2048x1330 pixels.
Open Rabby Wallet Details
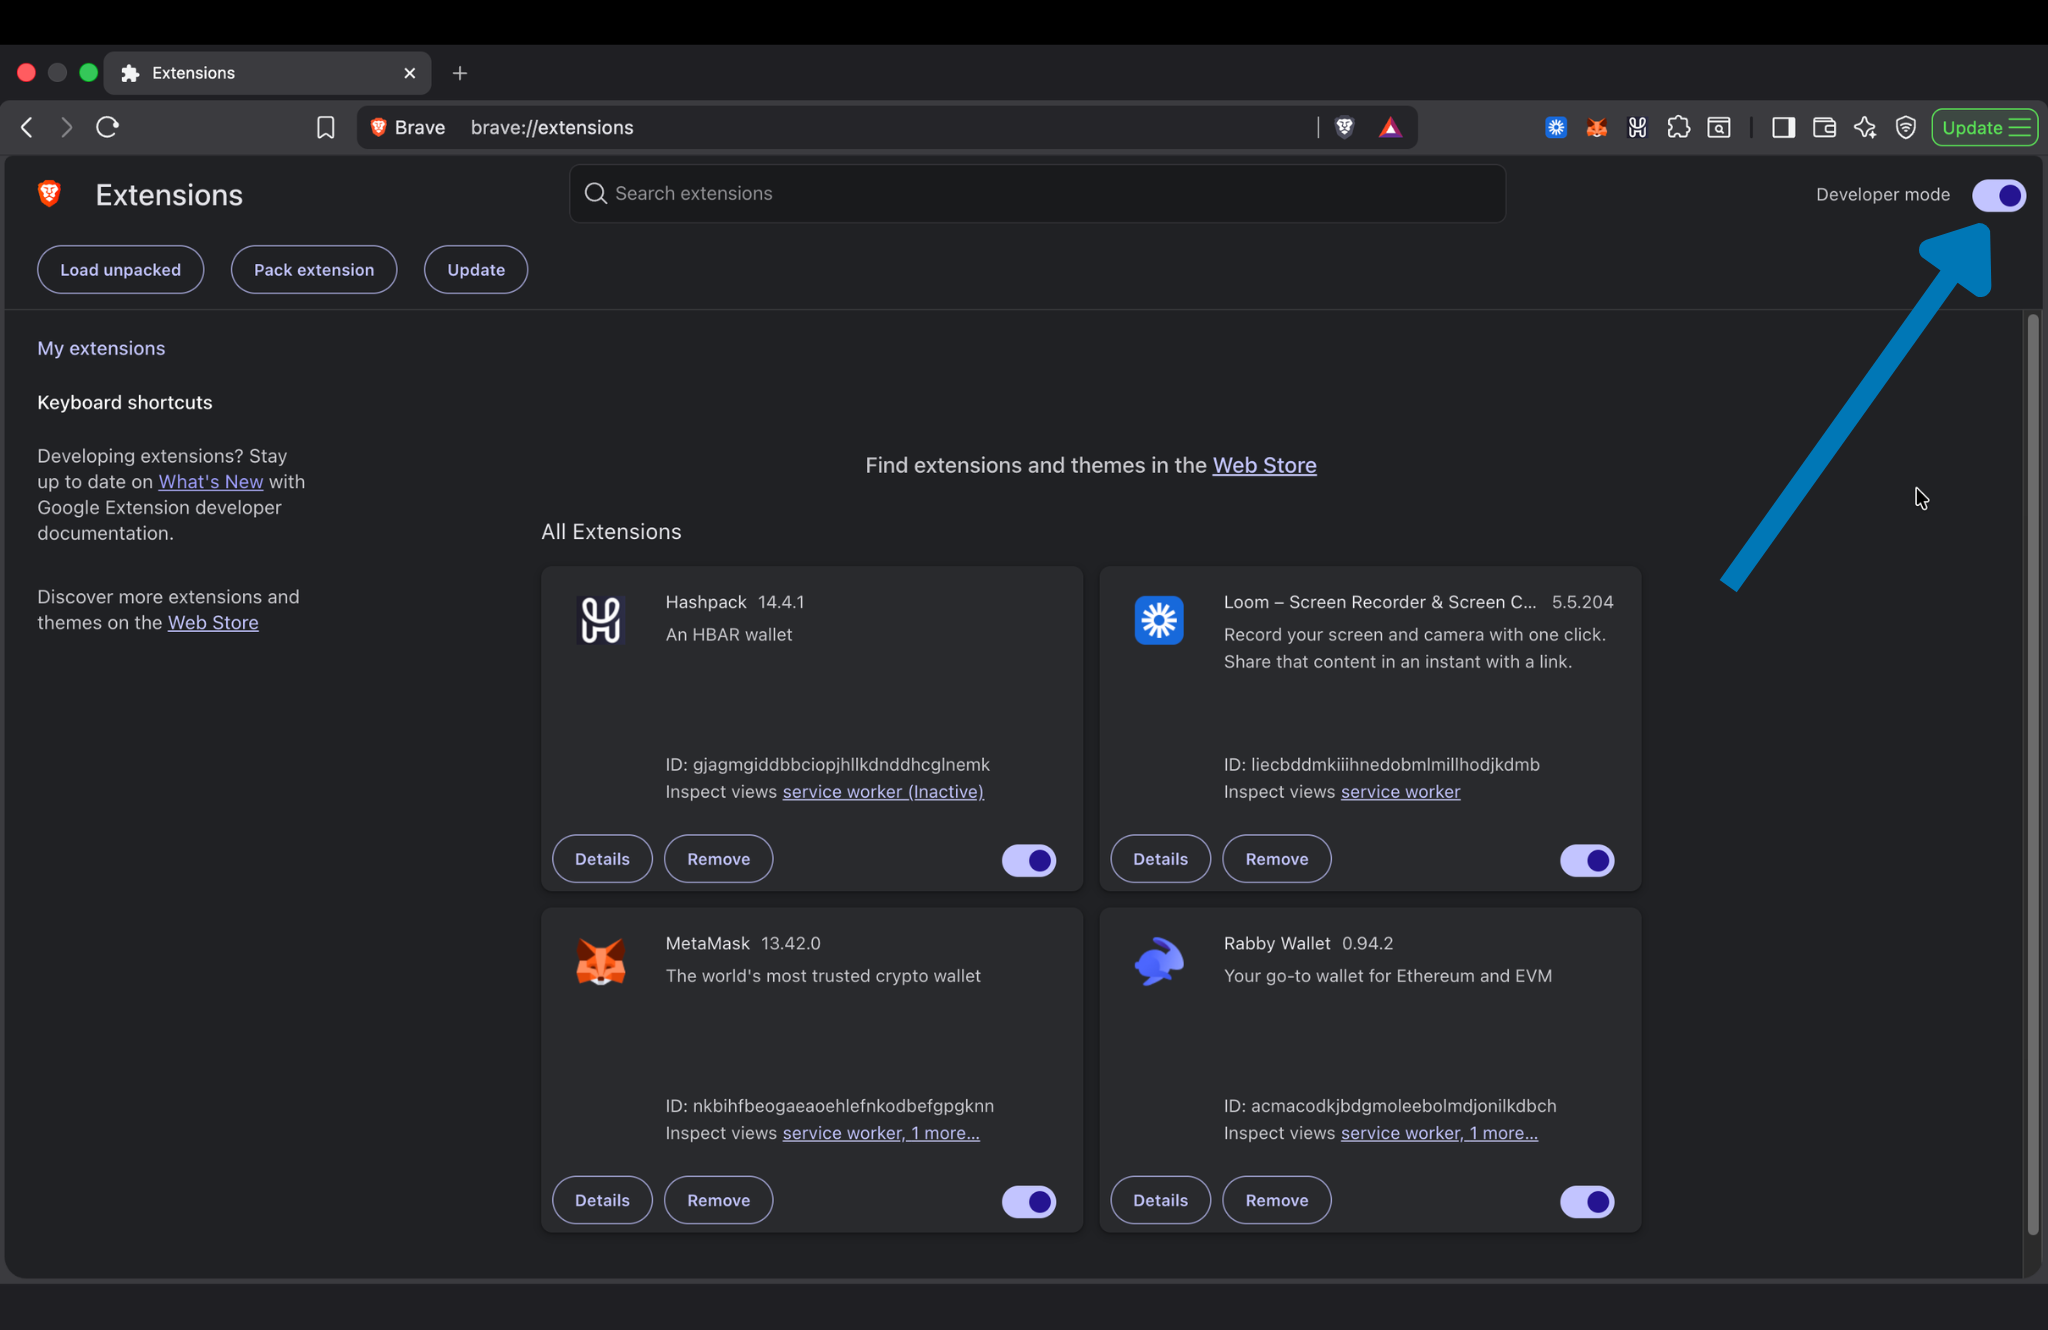1160,1200
